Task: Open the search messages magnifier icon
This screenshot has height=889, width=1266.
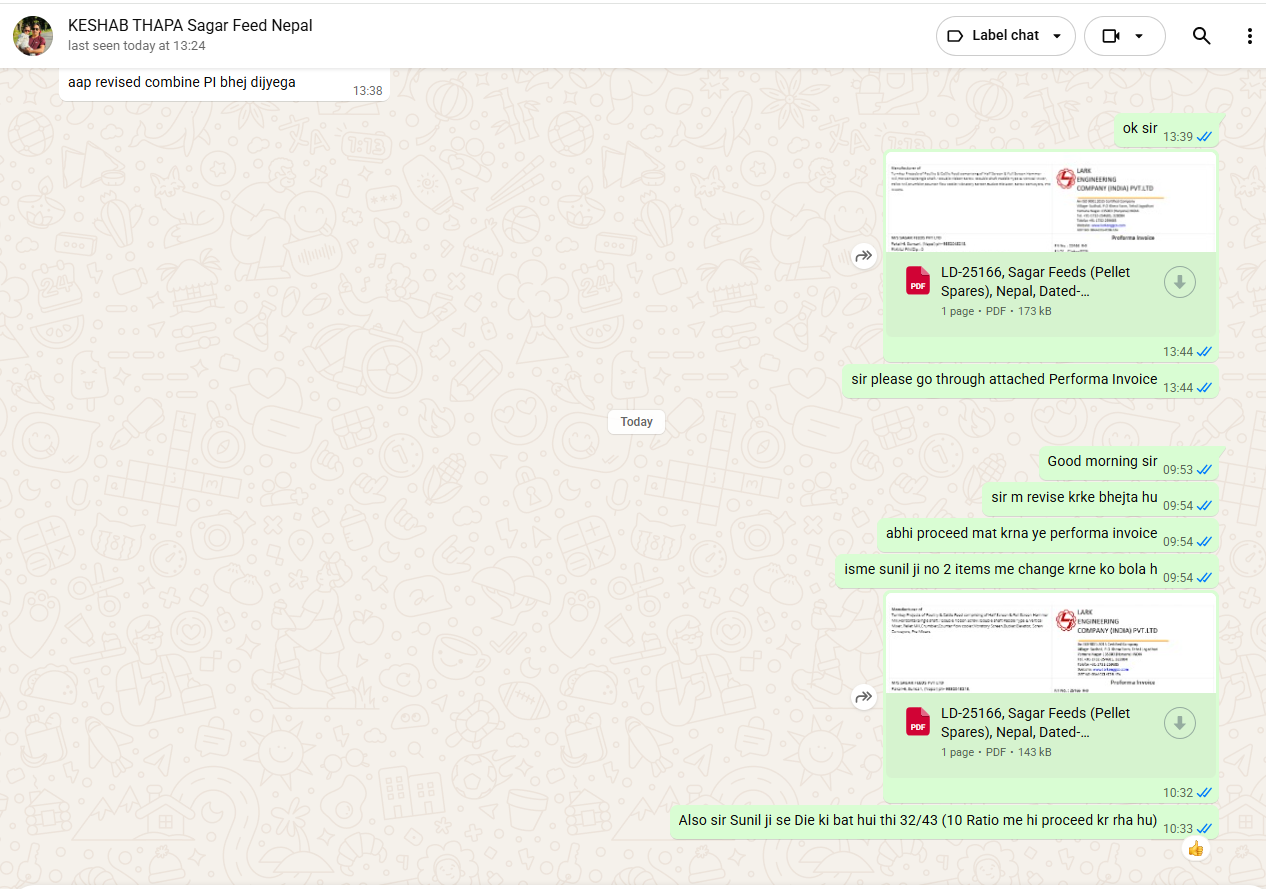Action: click(1201, 36)
